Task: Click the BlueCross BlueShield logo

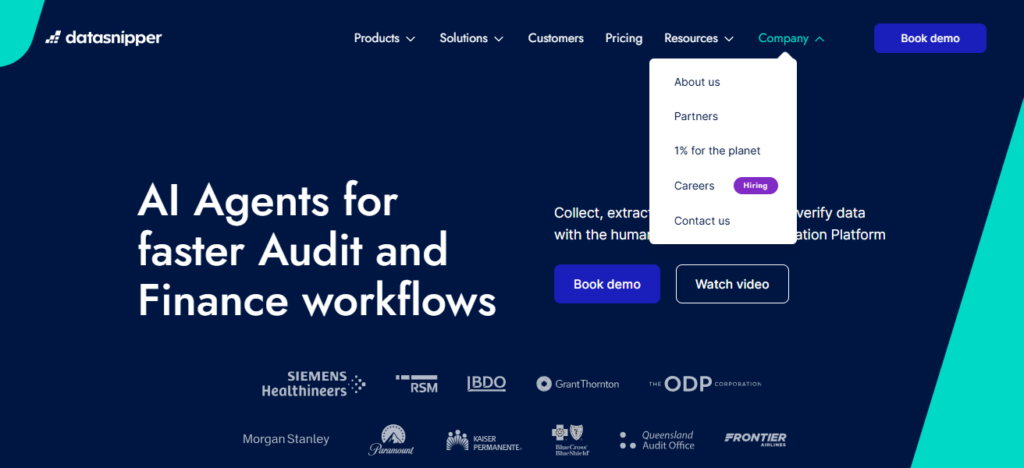Action: 570,439
